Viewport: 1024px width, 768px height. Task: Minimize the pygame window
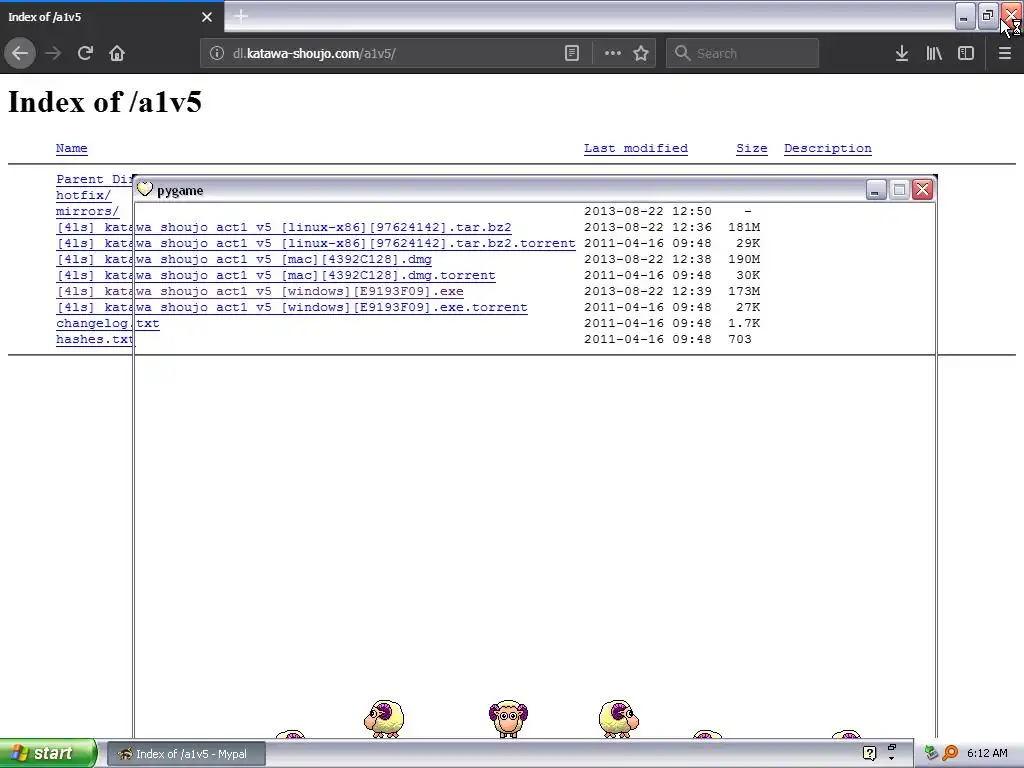point(876,190)
